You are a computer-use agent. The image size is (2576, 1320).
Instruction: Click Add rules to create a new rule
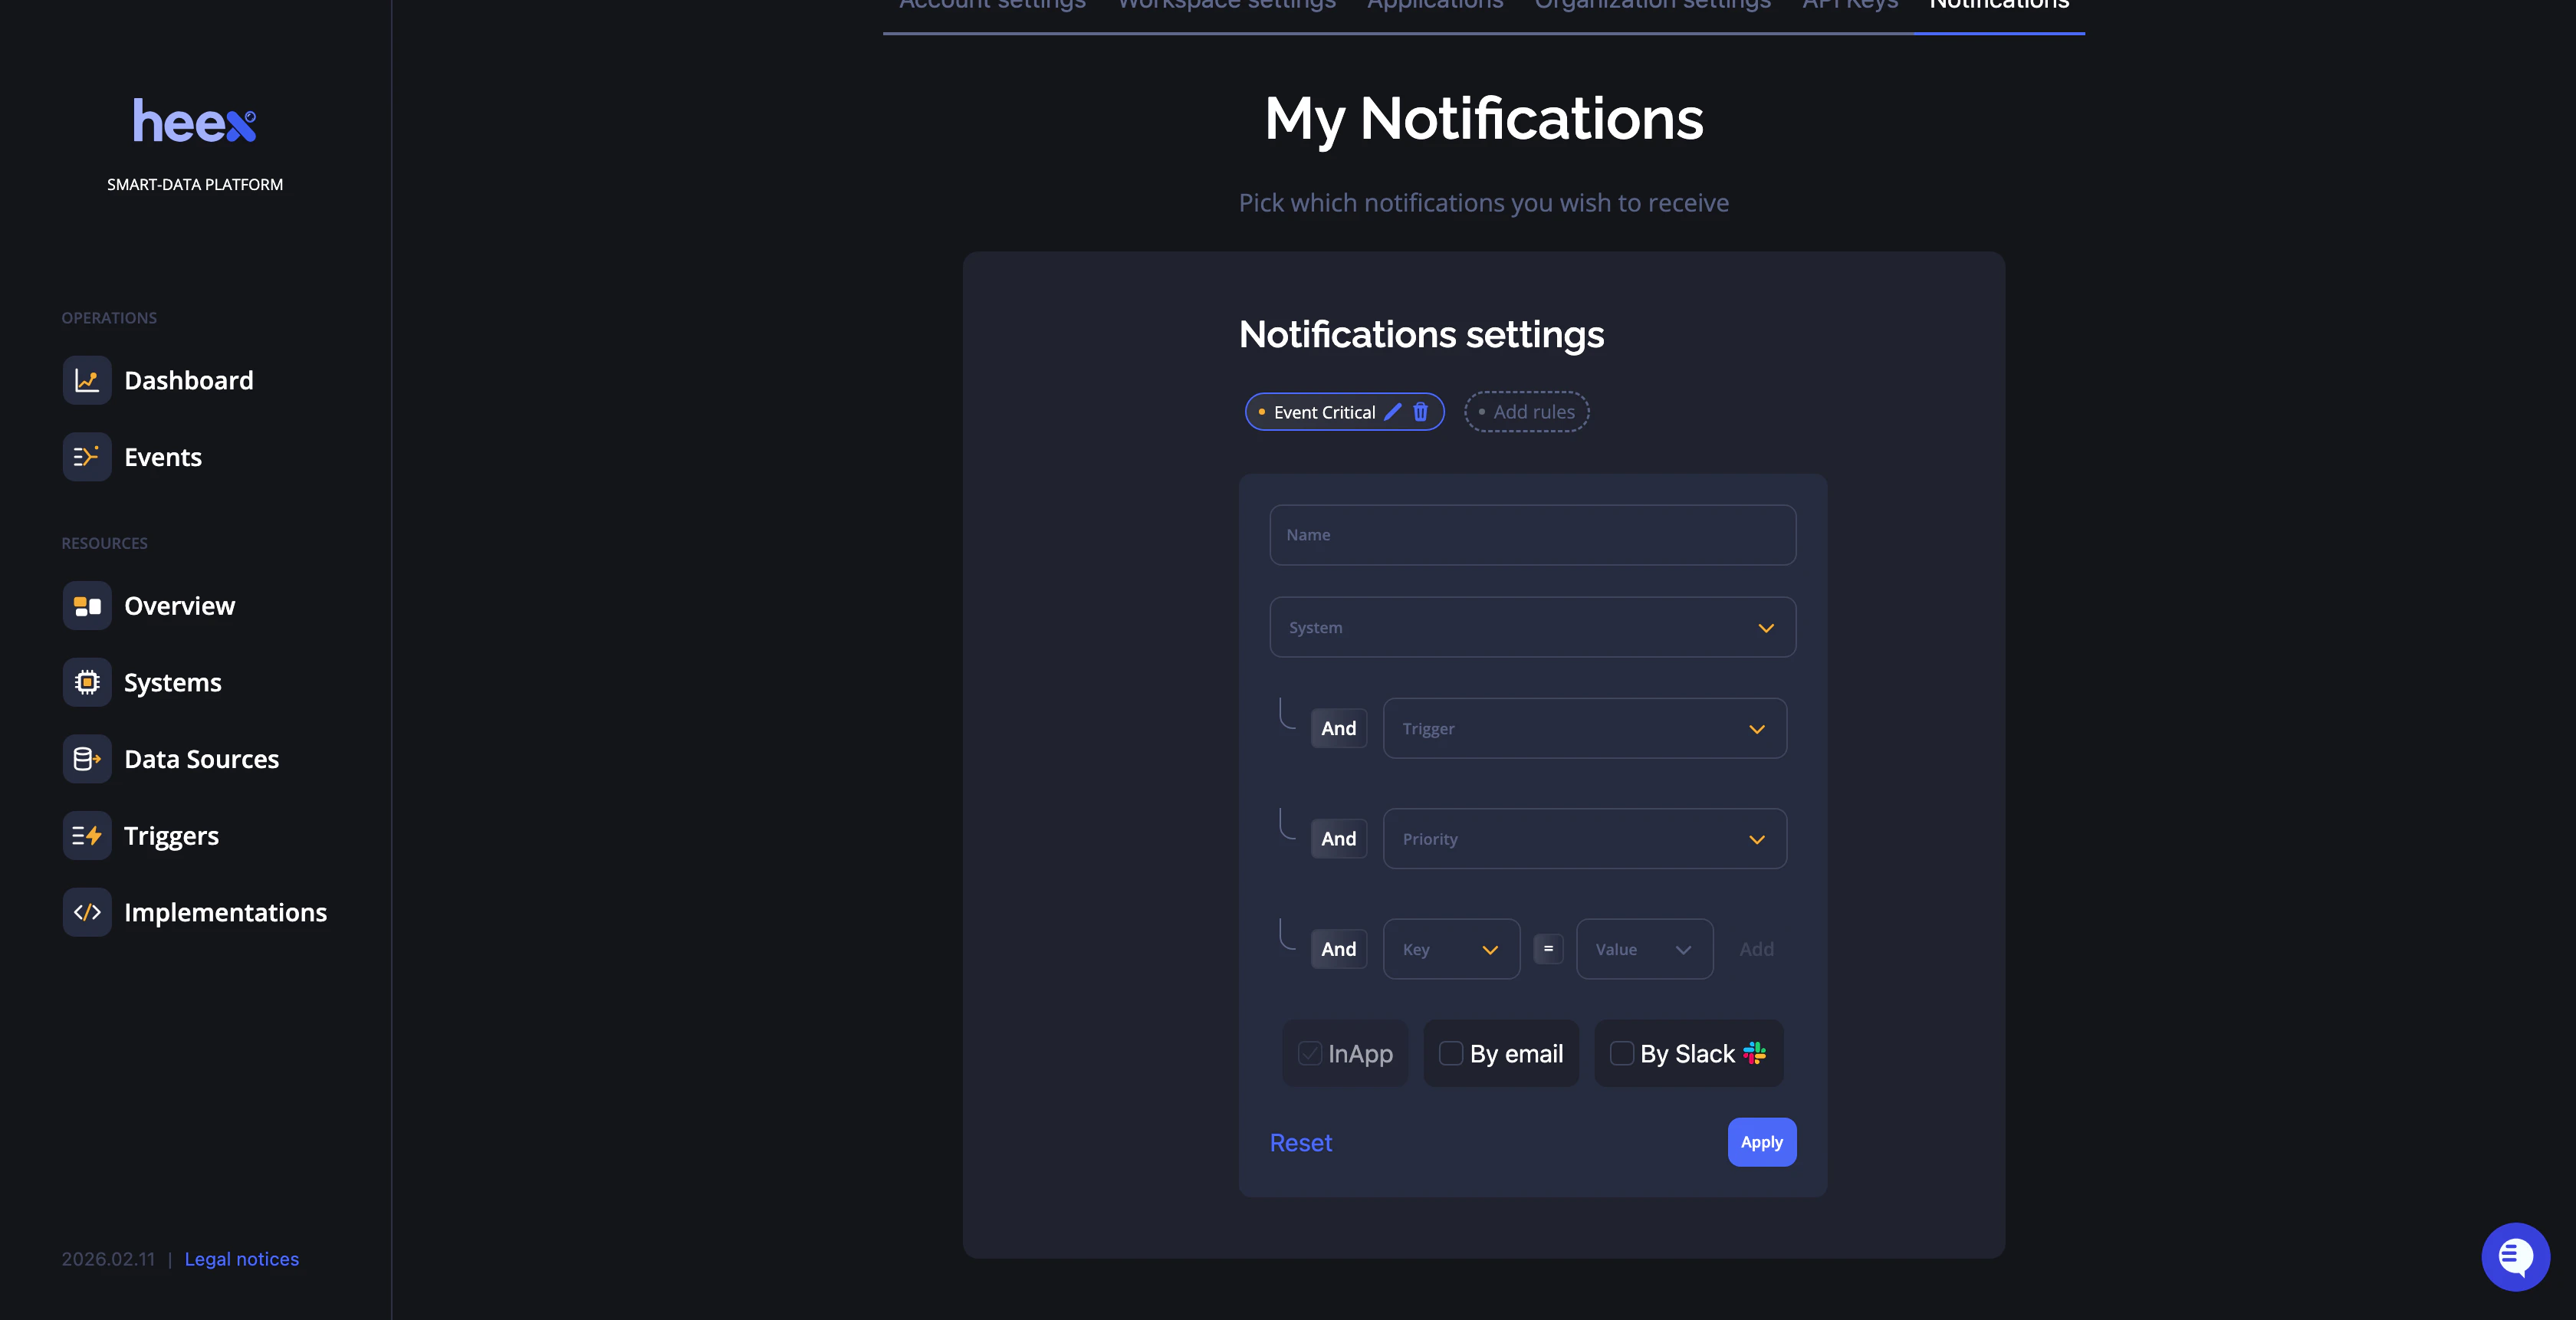[x=1526, y=412]
